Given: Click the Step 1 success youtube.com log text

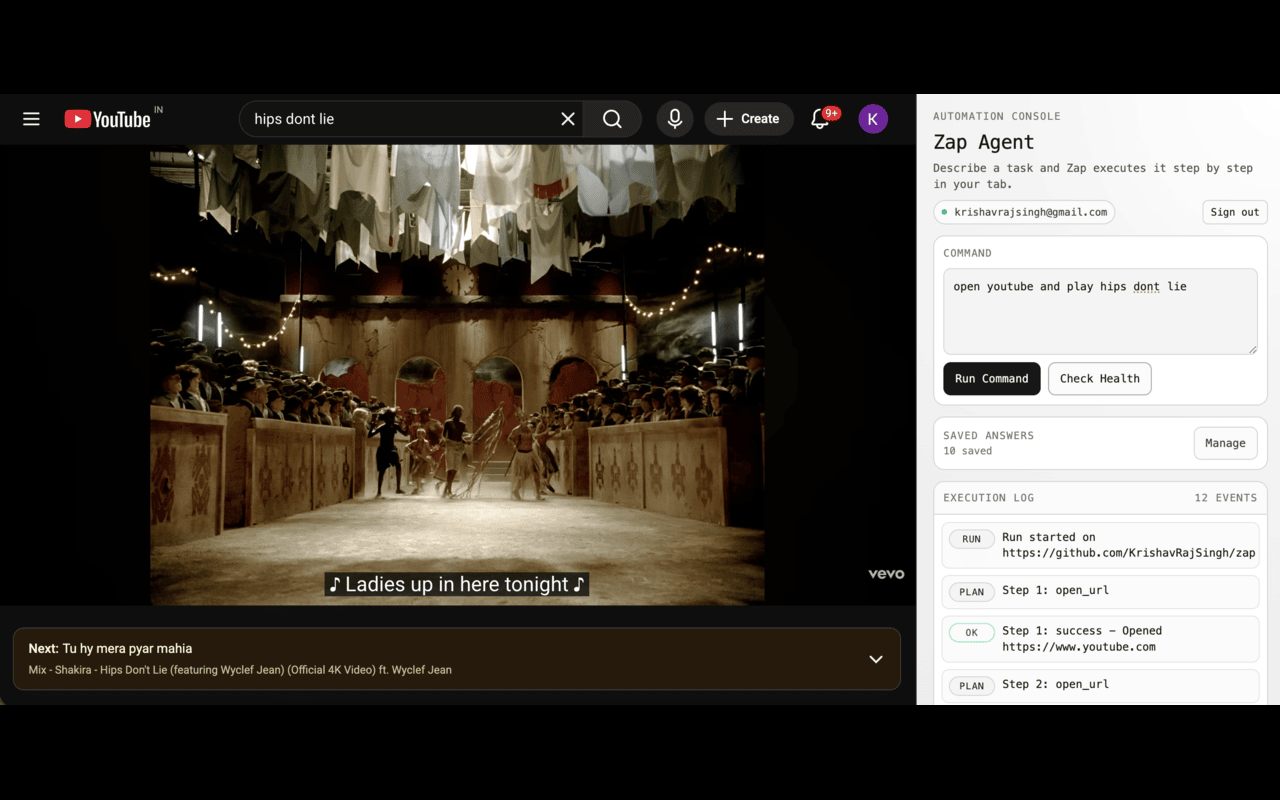Looking at the screenshot, I should coord(1082,639).
